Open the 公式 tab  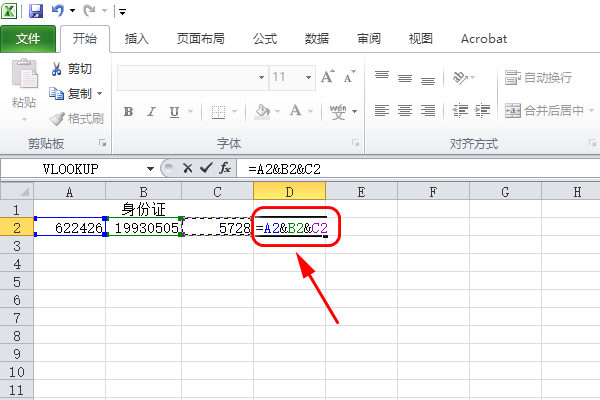point(265,39)
